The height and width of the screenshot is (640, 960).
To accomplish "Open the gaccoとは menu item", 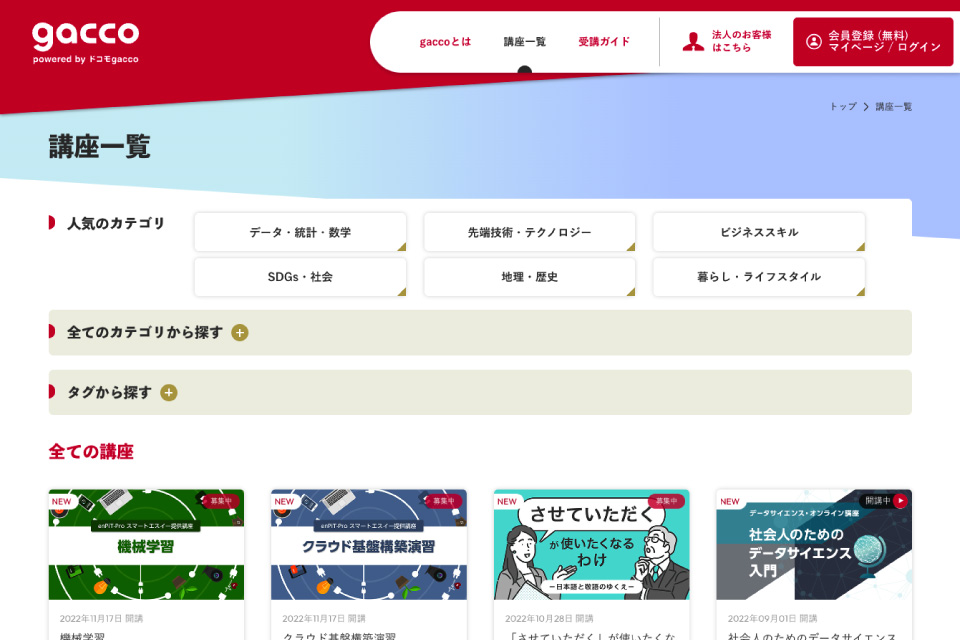I will [443, 42].
